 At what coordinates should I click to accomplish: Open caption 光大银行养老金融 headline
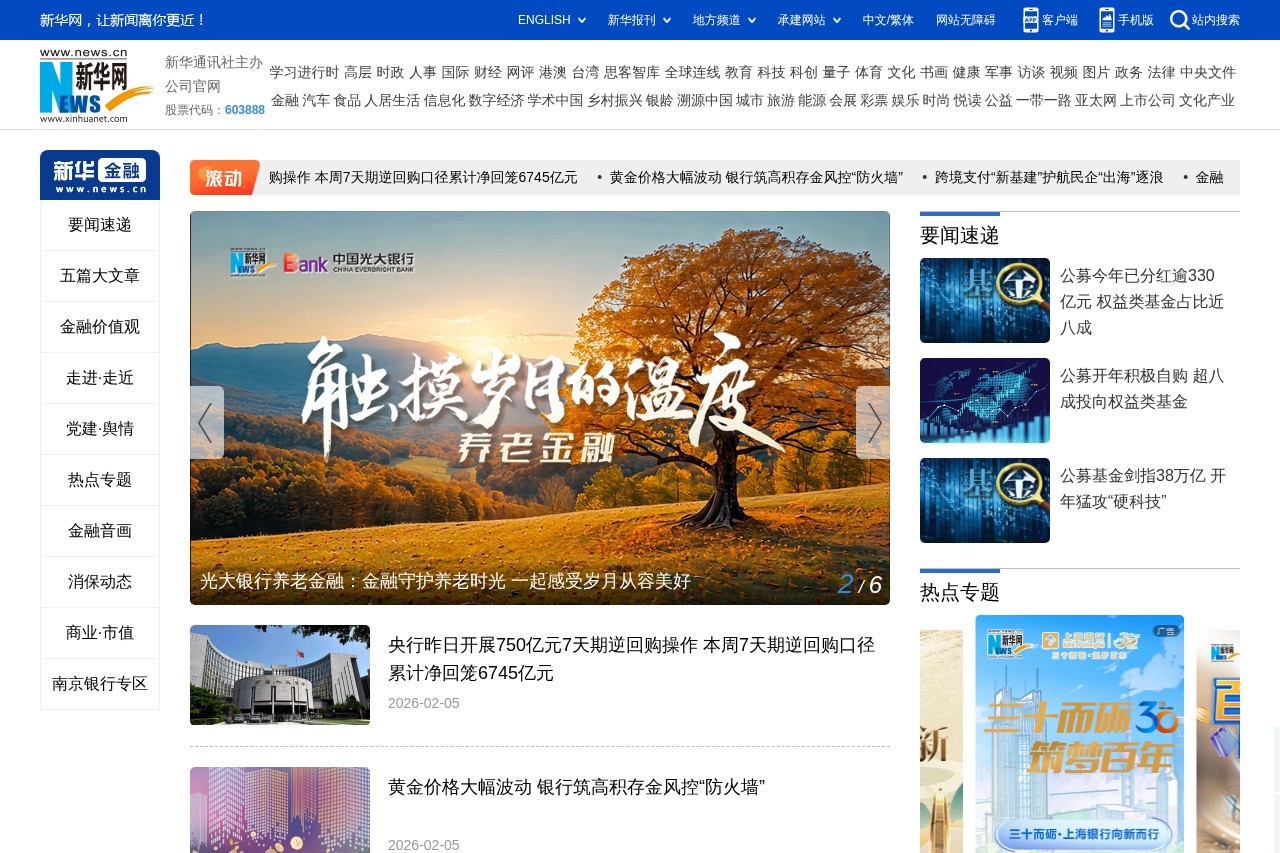(445, 581)
